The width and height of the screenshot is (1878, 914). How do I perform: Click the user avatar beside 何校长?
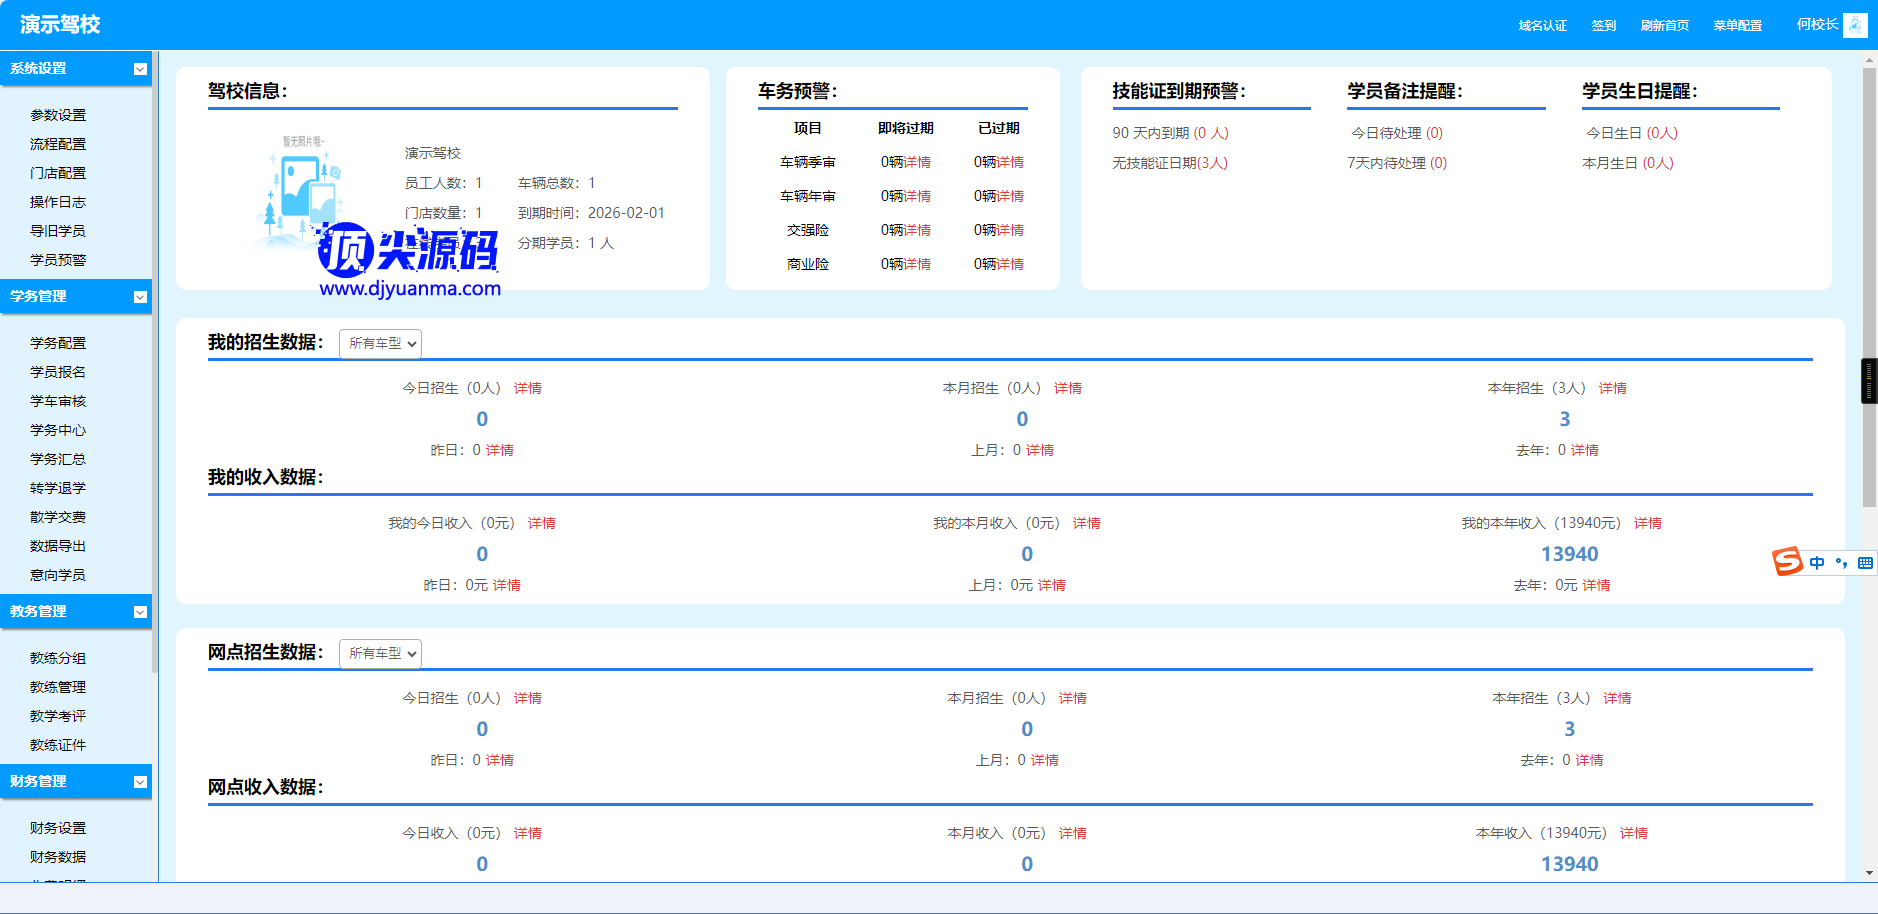(x=1855, y=25)
